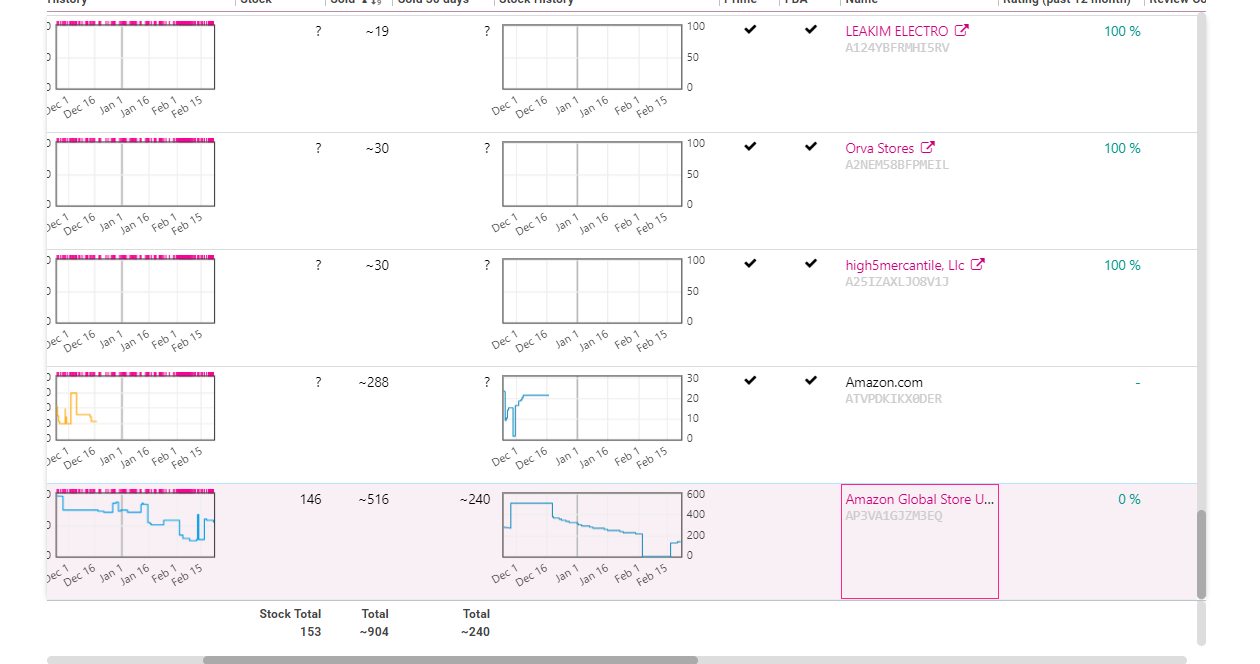Click the LEAKIM ELECTRO seller name

point(897,31)
